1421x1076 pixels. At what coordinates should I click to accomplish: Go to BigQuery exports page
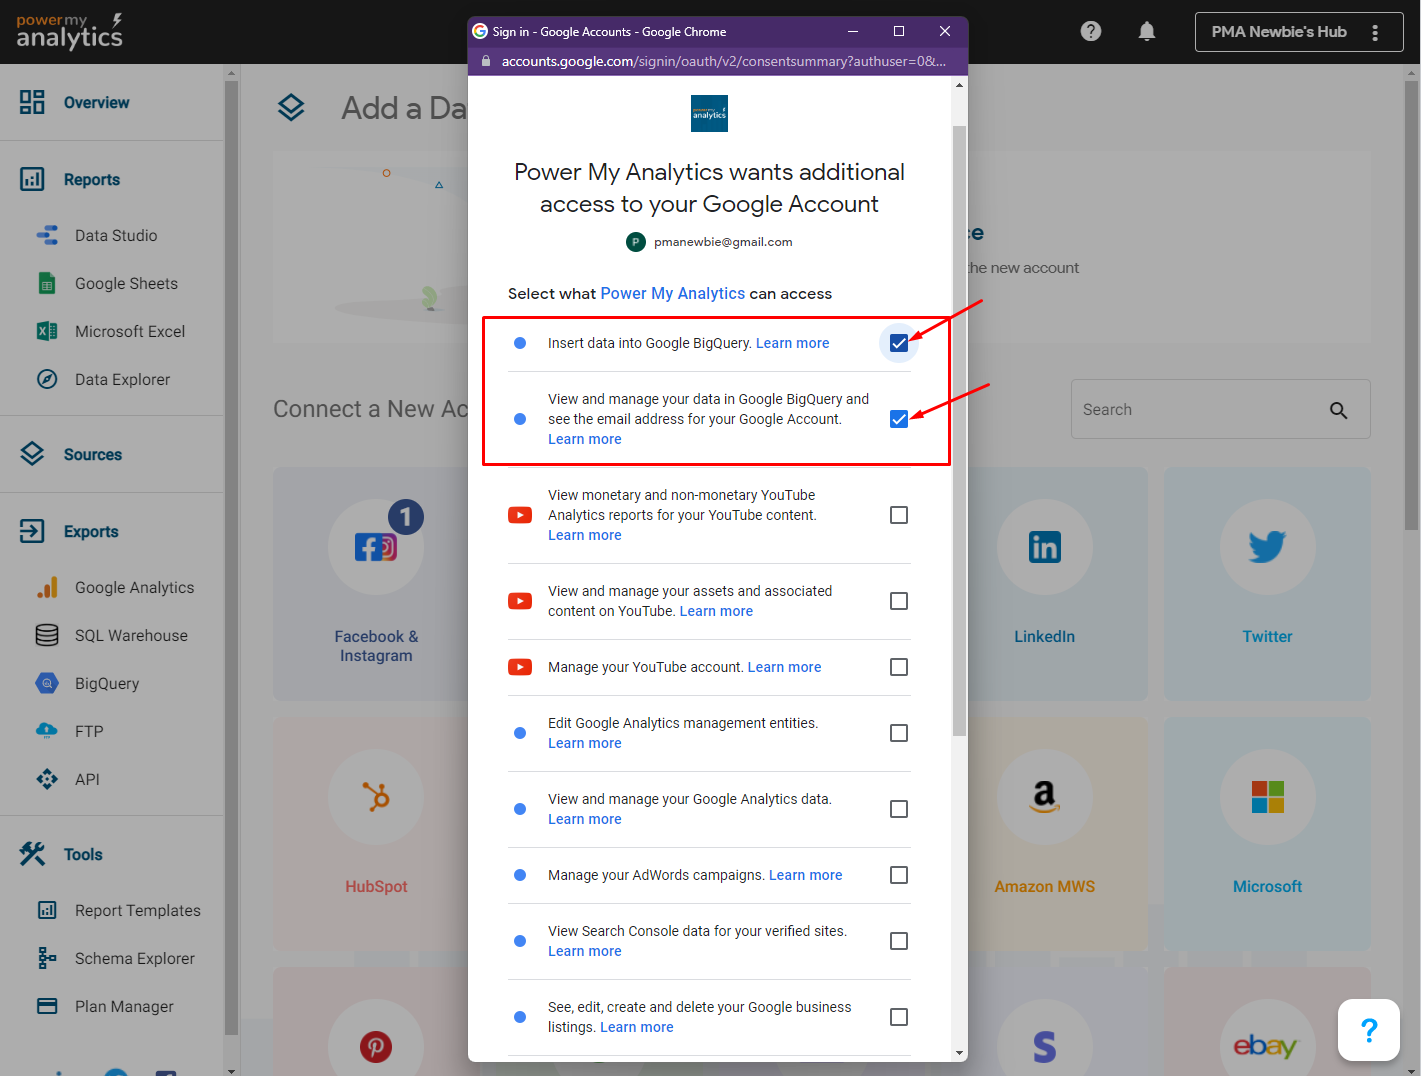point(107,684)
